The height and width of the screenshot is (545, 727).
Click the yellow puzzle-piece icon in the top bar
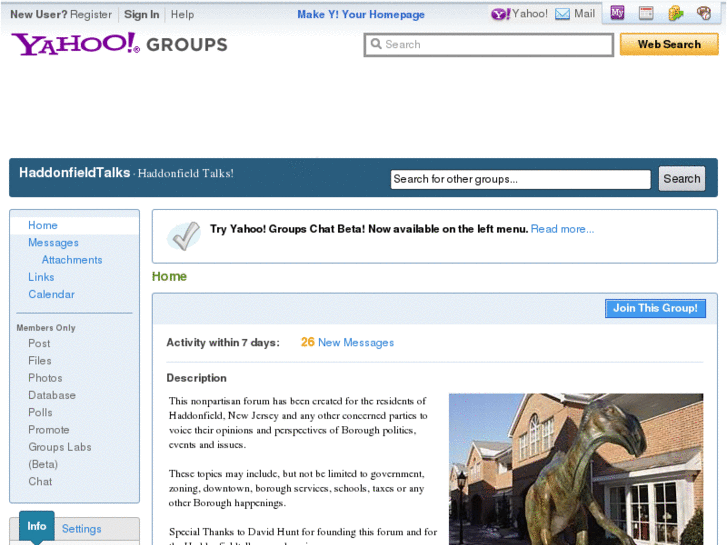(x=676, y=13)
